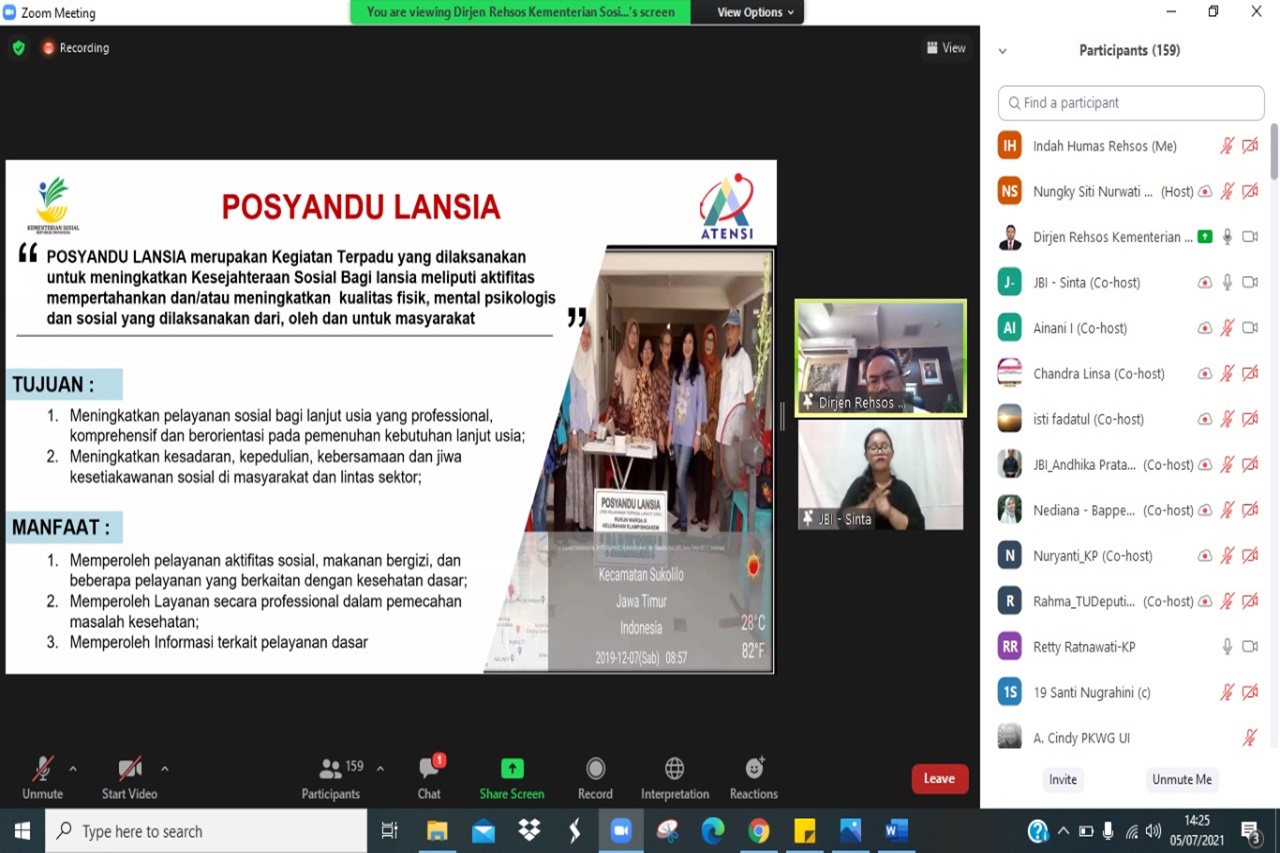Click camera icon for Retty Ratnawati-KP
1280x853 pixels.
coord(1250,647)
